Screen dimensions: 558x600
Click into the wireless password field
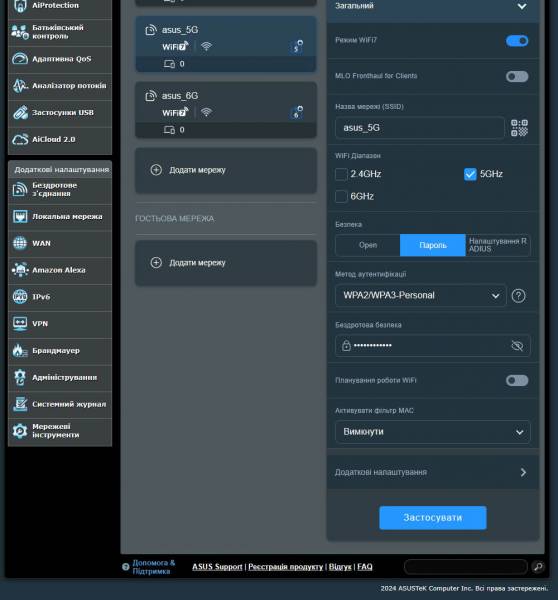coord(433,346)
